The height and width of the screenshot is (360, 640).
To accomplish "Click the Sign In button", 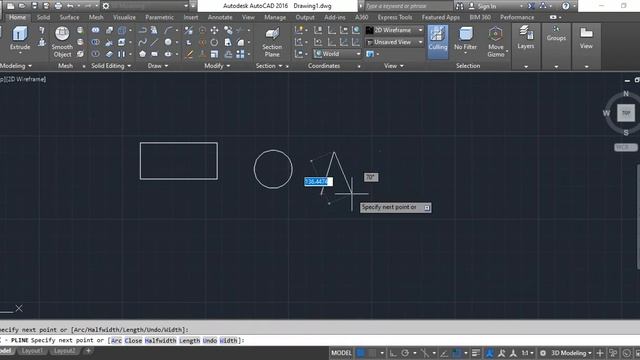I will 482,6.
